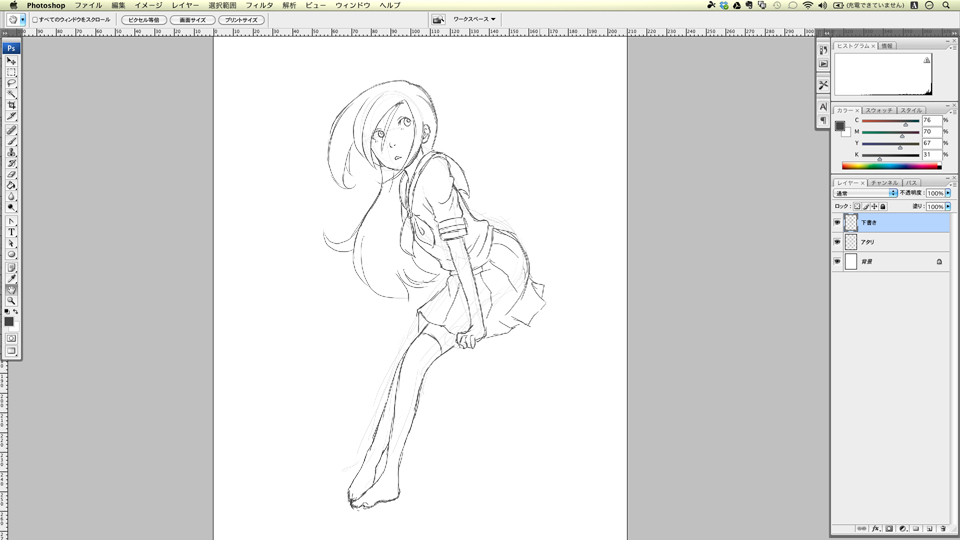Open the Hand tool preset picker
The image size is (960, 540).
point(23,20)
